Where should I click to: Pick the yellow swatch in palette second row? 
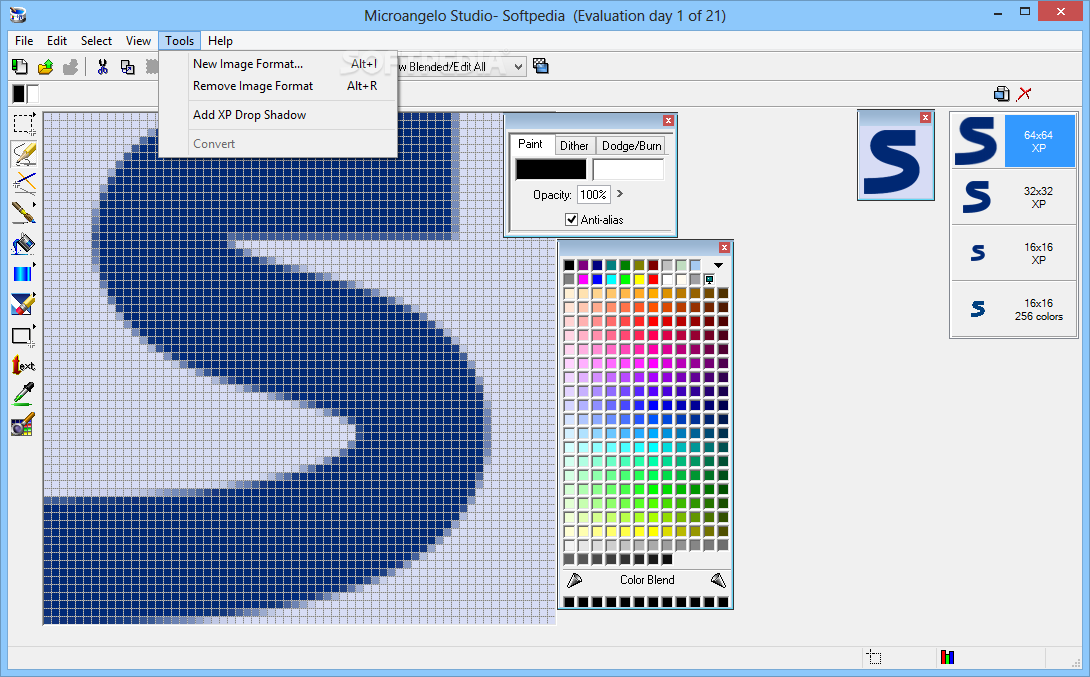tap(639, 279)
